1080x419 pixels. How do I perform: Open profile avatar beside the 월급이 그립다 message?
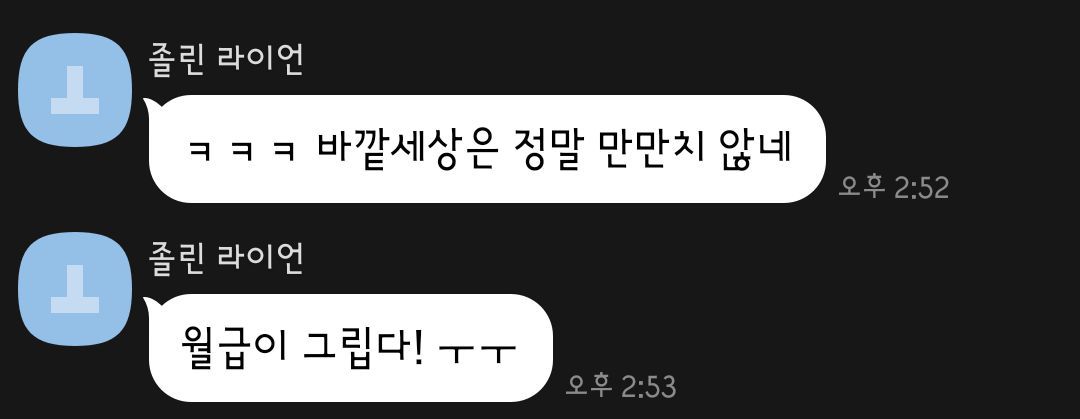click(x=74, y=289)
